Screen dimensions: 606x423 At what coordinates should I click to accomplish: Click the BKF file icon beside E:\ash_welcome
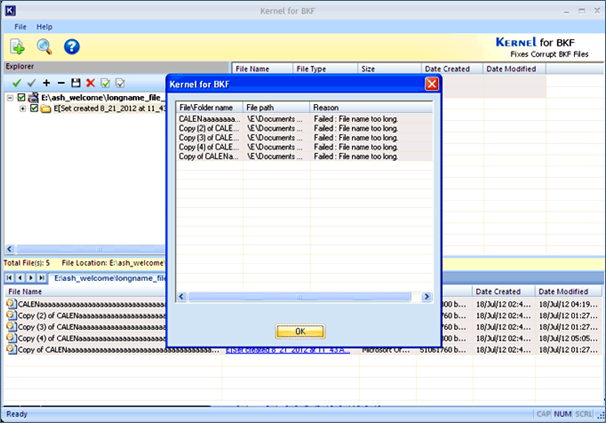[34, 97]
